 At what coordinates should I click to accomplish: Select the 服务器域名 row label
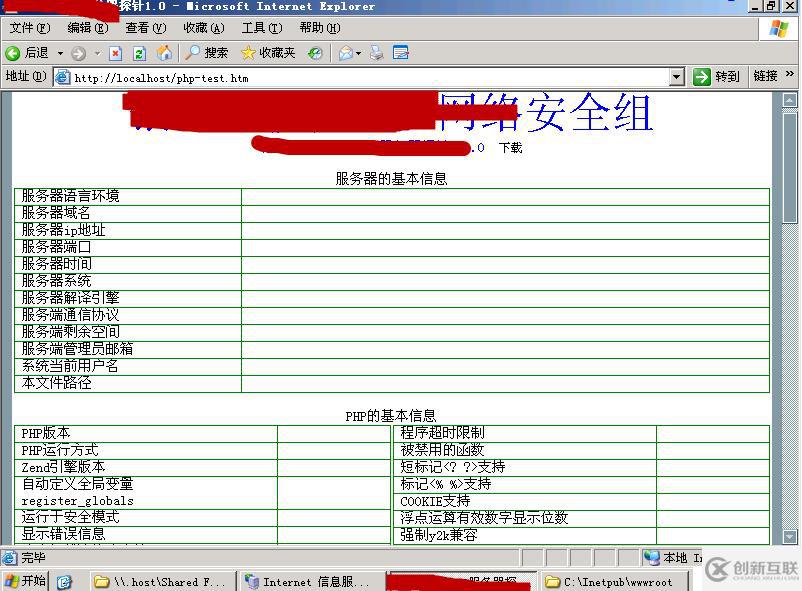56,213
